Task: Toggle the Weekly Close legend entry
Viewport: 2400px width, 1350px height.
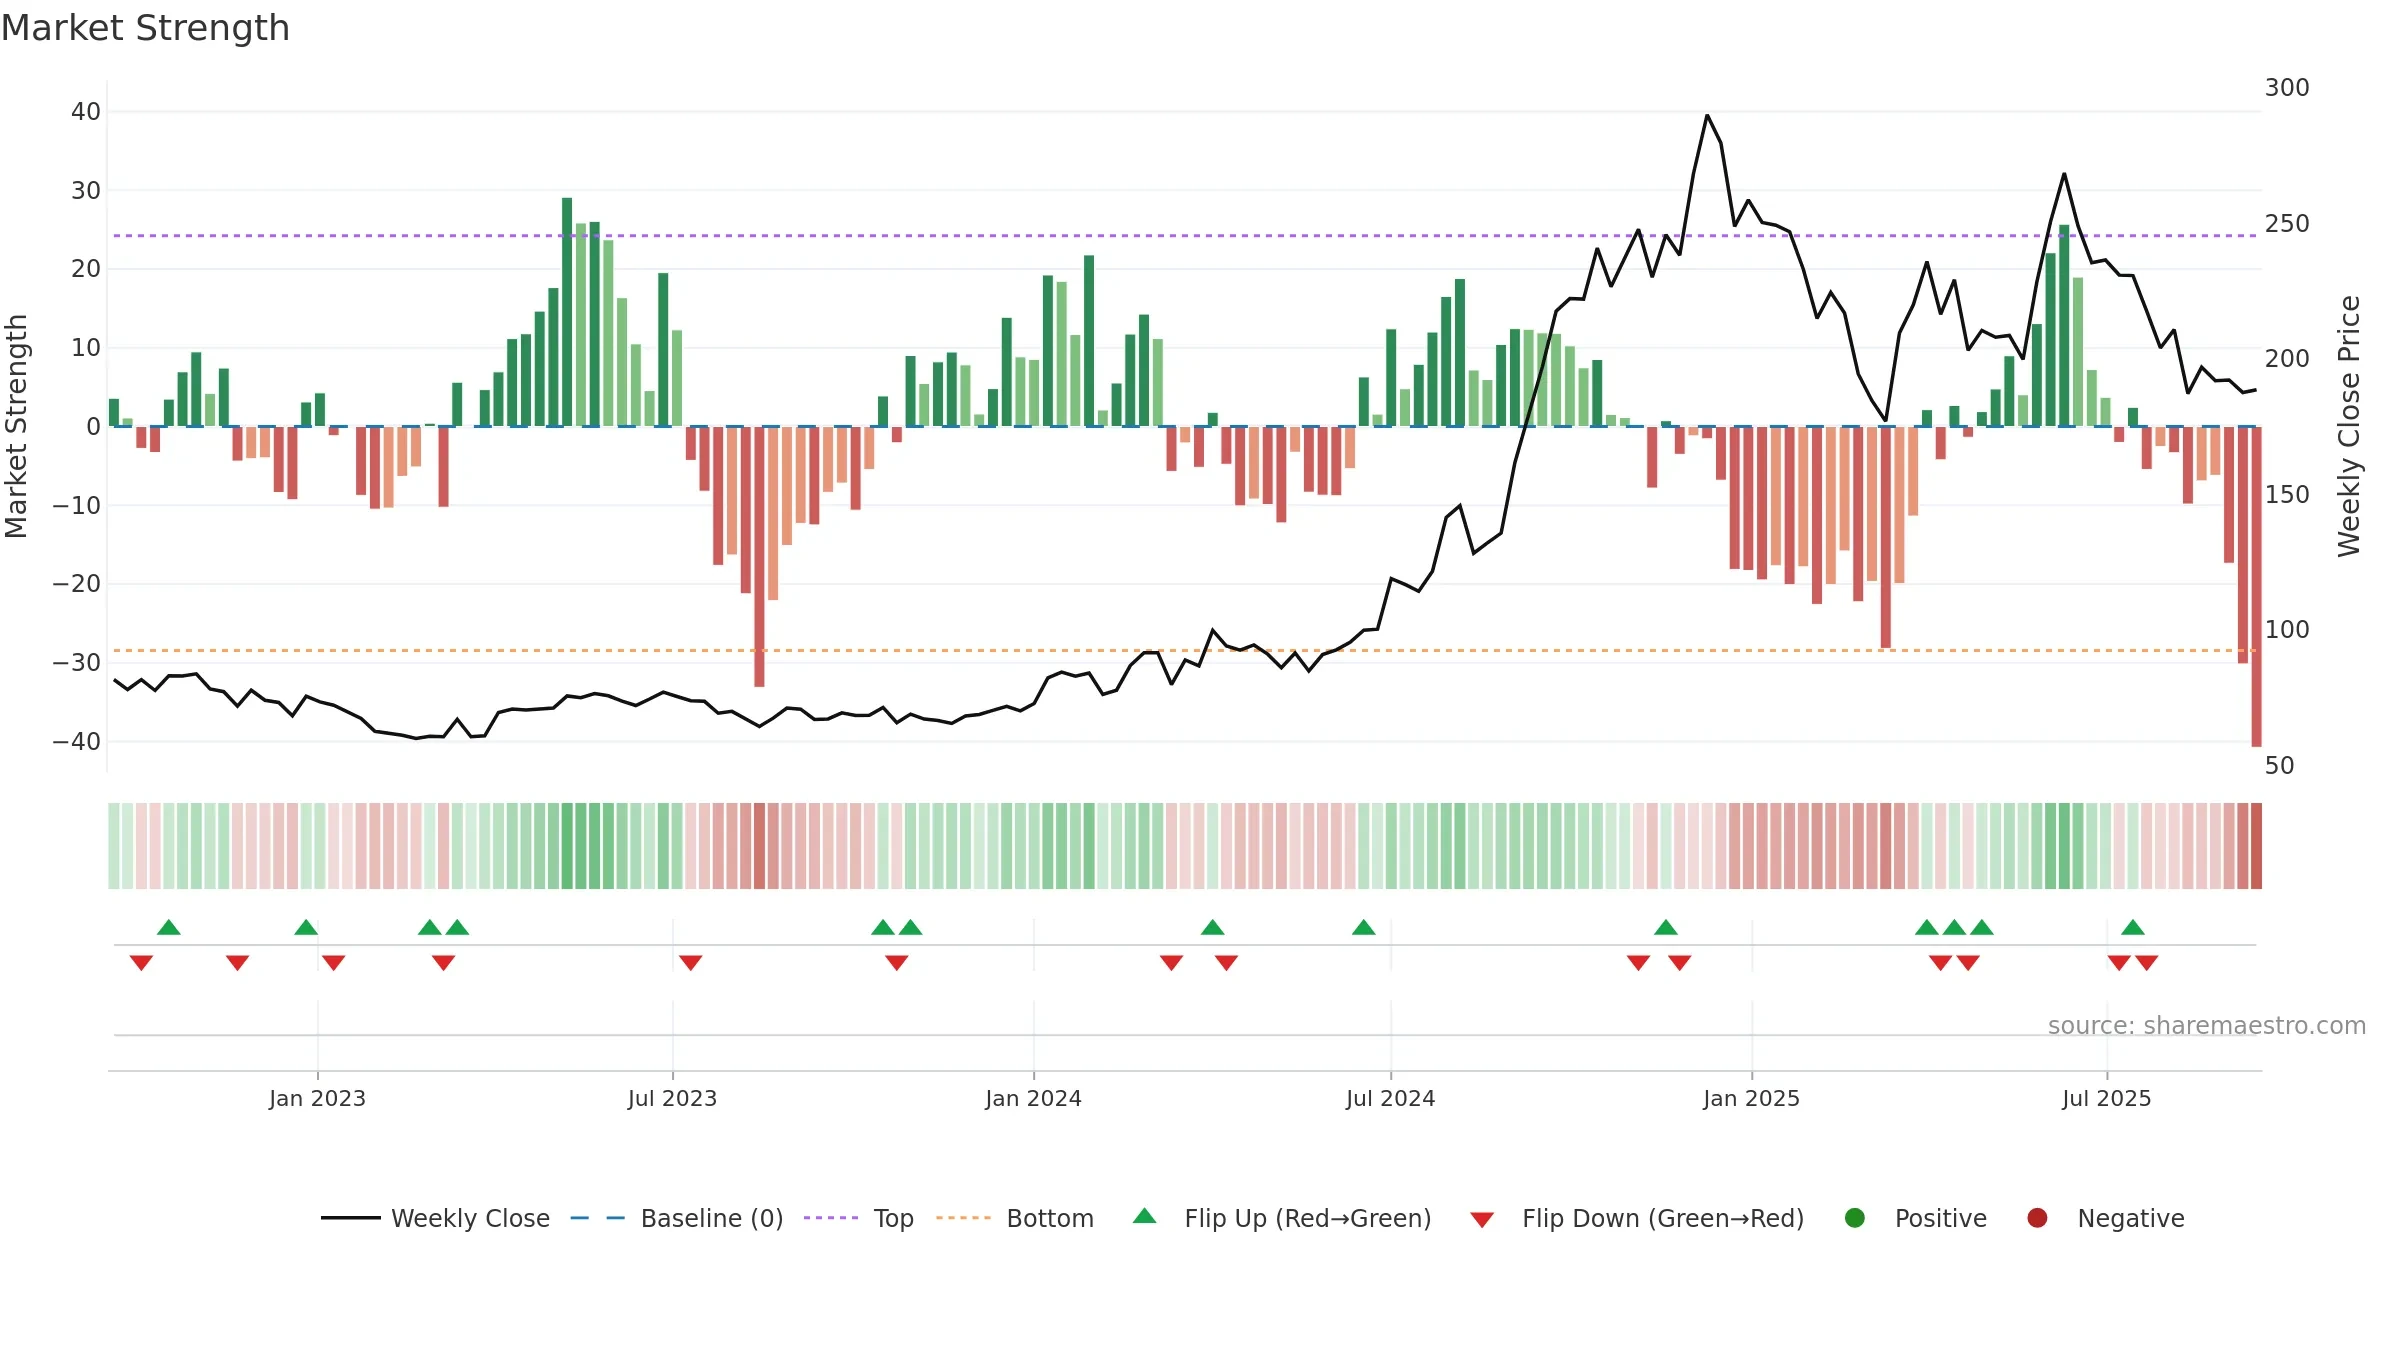Action: tap(435, 1218)
